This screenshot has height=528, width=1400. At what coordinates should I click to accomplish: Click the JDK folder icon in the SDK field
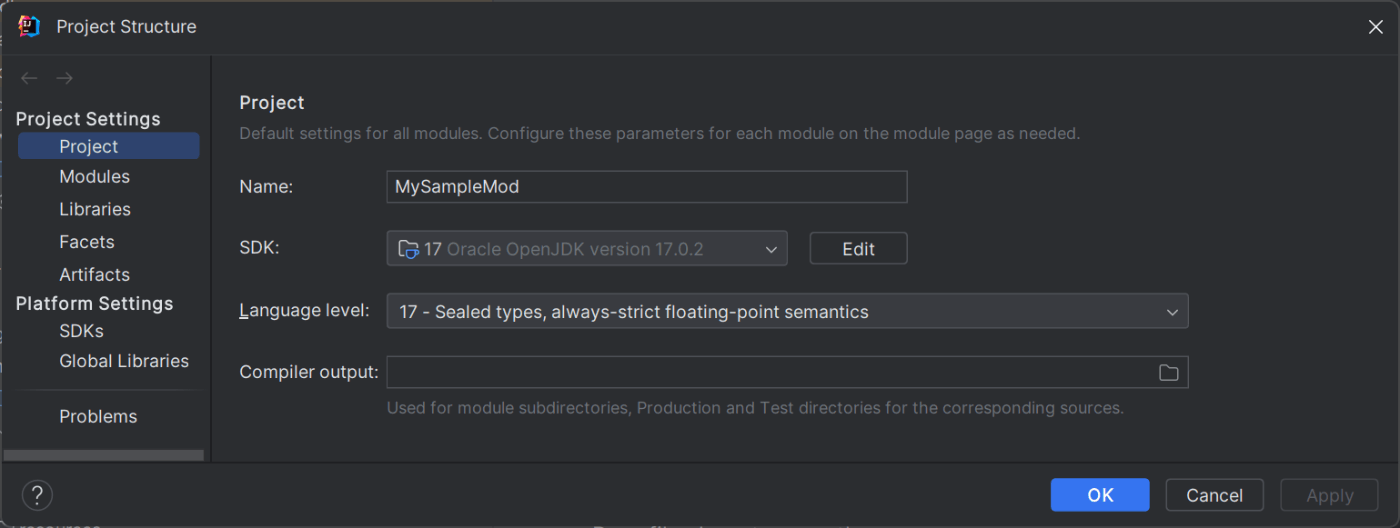[408, 249]
